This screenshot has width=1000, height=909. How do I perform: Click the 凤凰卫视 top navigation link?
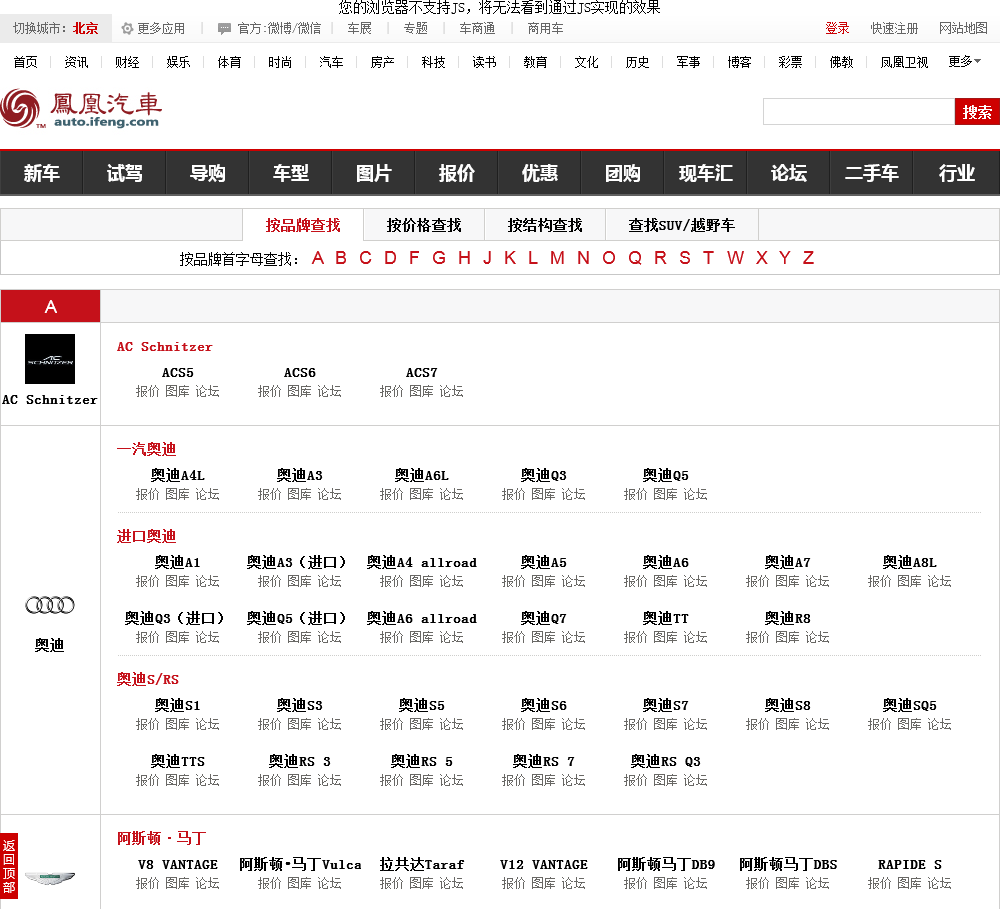pos(904,62)
